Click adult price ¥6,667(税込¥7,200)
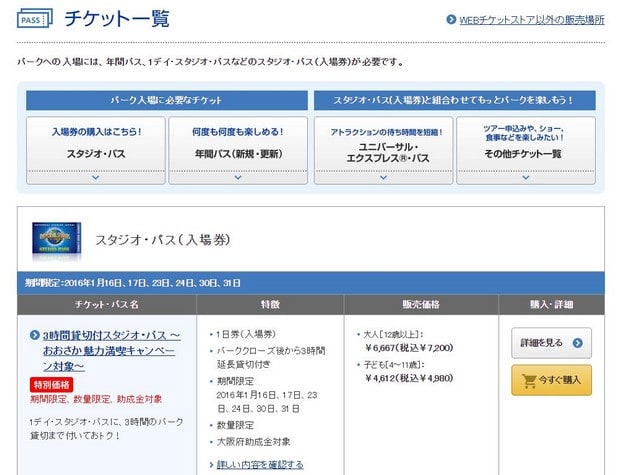Image resolution: width=620 pixels, height=475 pixels. pyautogui.click(x=409, y=348)
